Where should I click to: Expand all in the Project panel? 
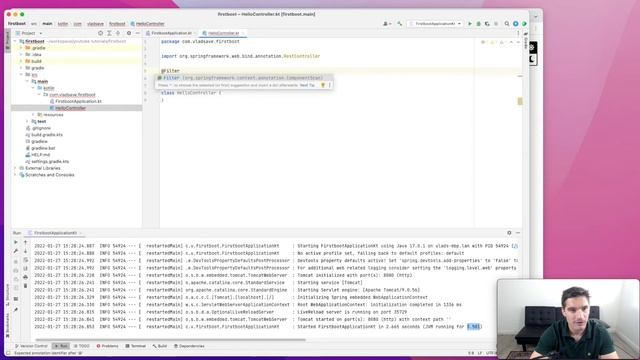pyautogui.click(x=109, y=33)
